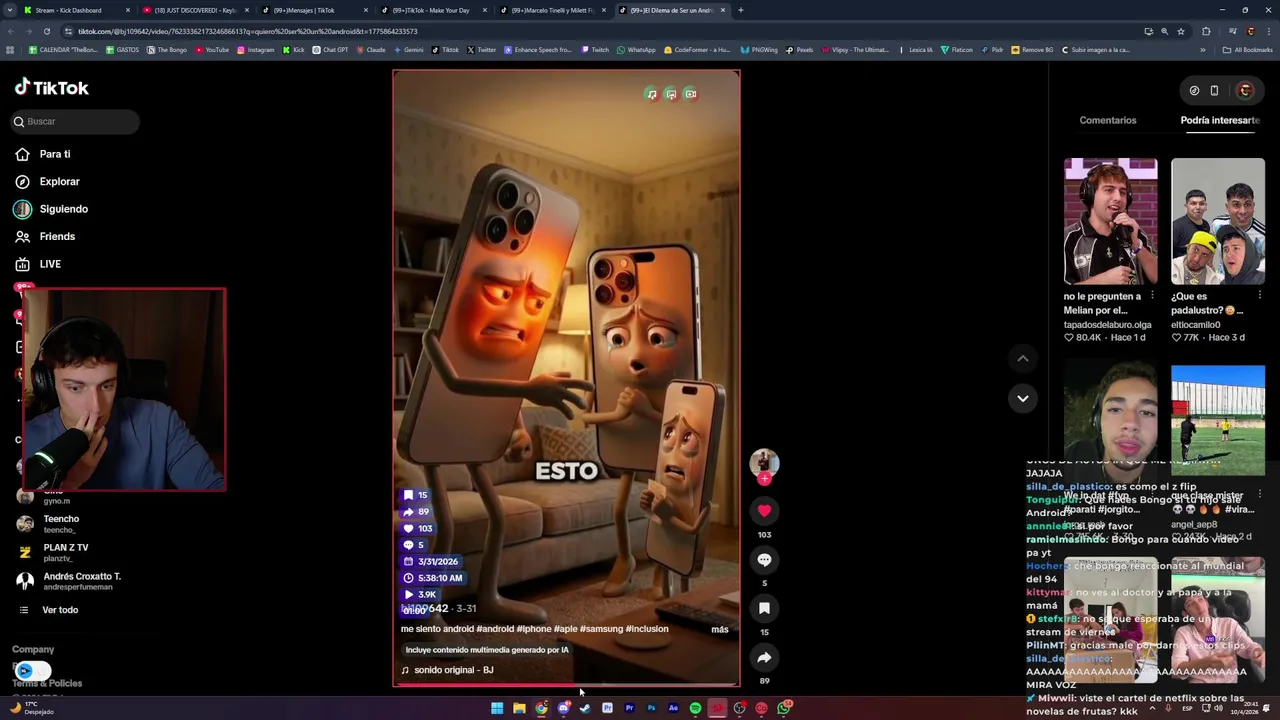Open Photoshop from the taskbar
Image resolution: width=1280 pixels, height=720 pixels.
click(651, 708)
